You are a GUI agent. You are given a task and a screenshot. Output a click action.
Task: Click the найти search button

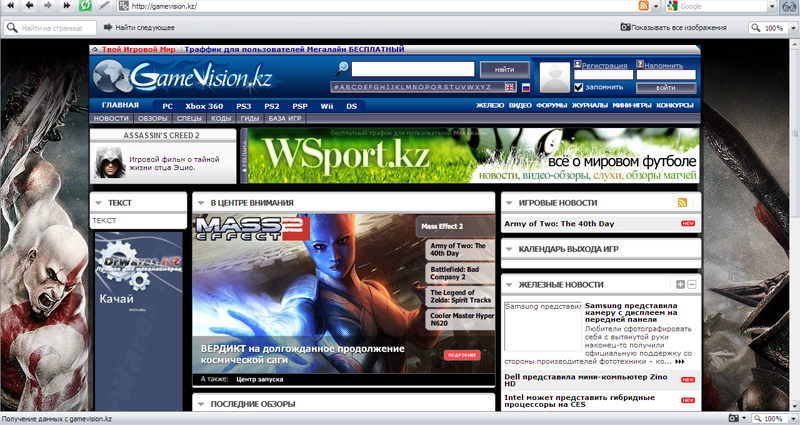tap(504, 69)
